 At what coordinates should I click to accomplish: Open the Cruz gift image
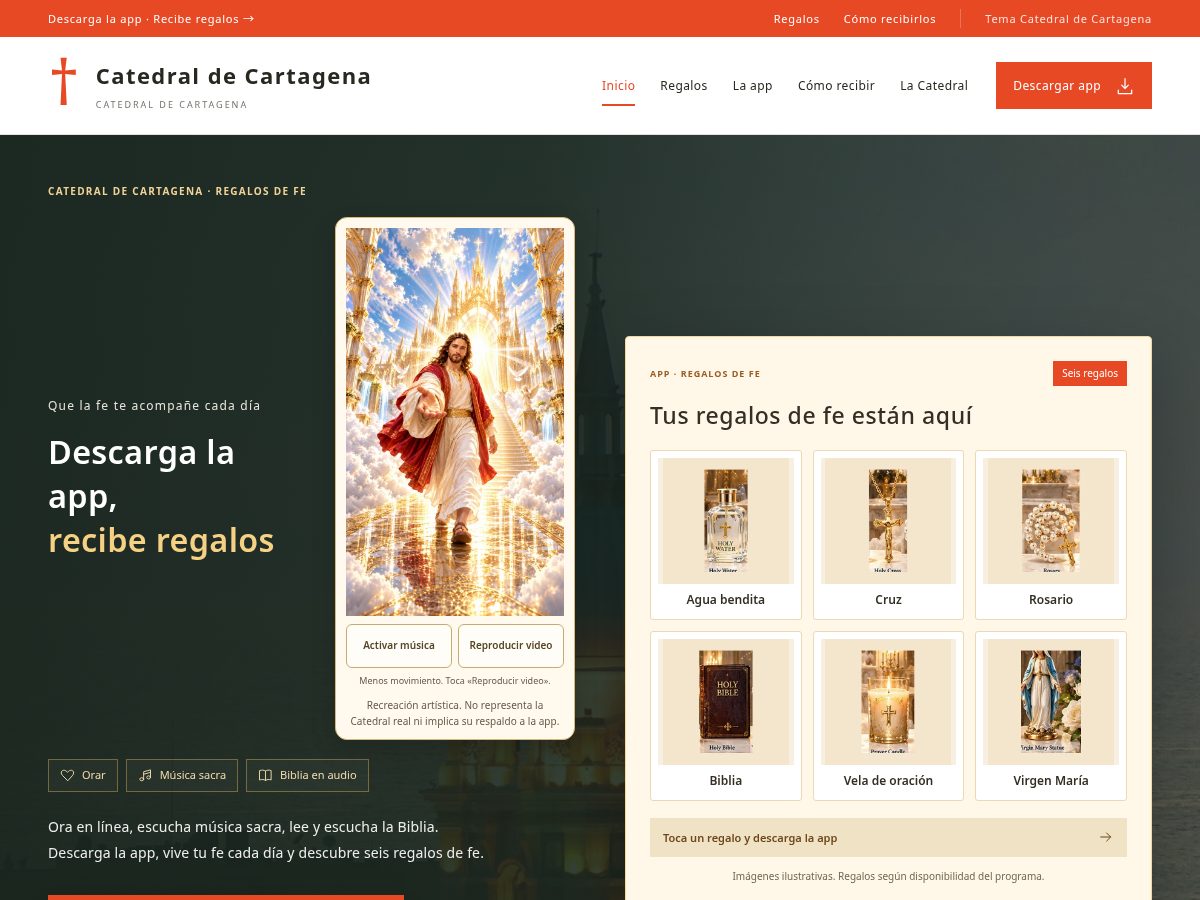click(x=888, y=521)
